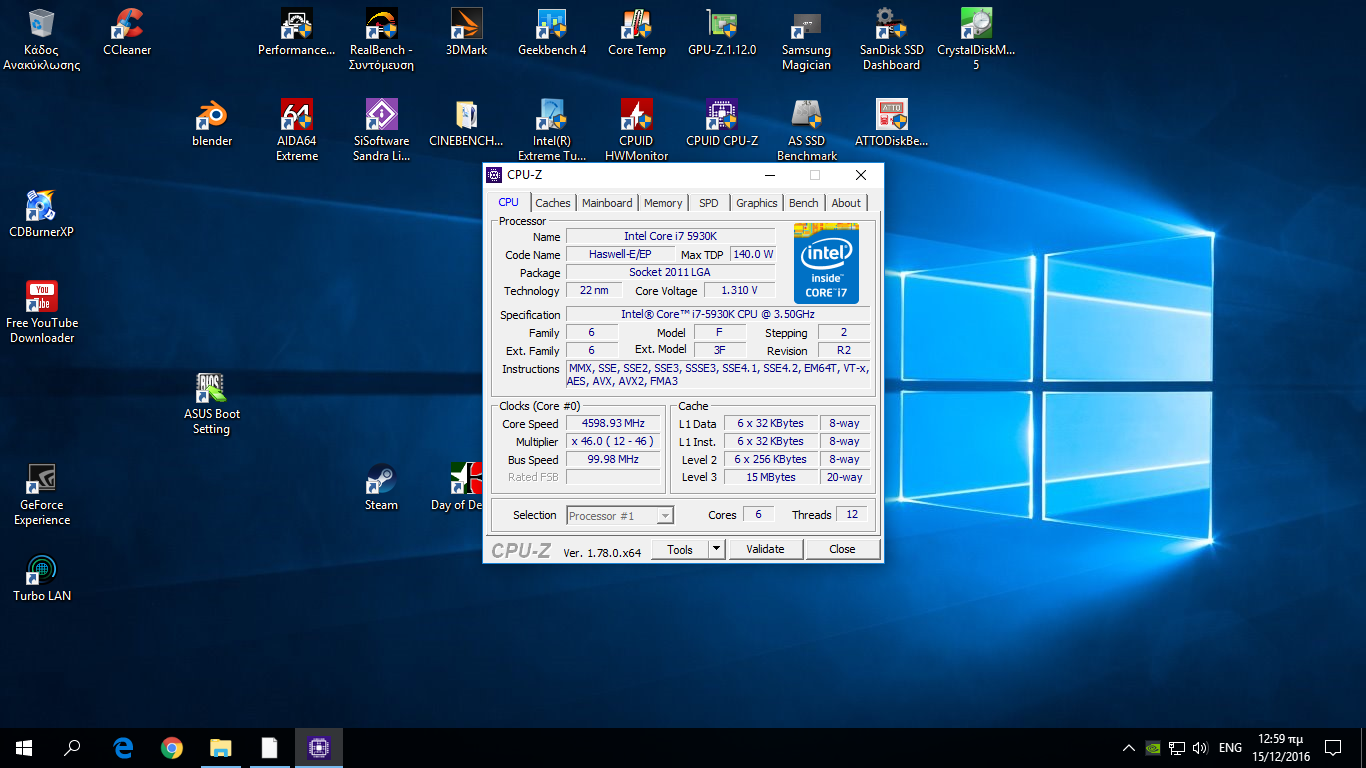Switch to the Bench tab

click(x=804, y=202)
